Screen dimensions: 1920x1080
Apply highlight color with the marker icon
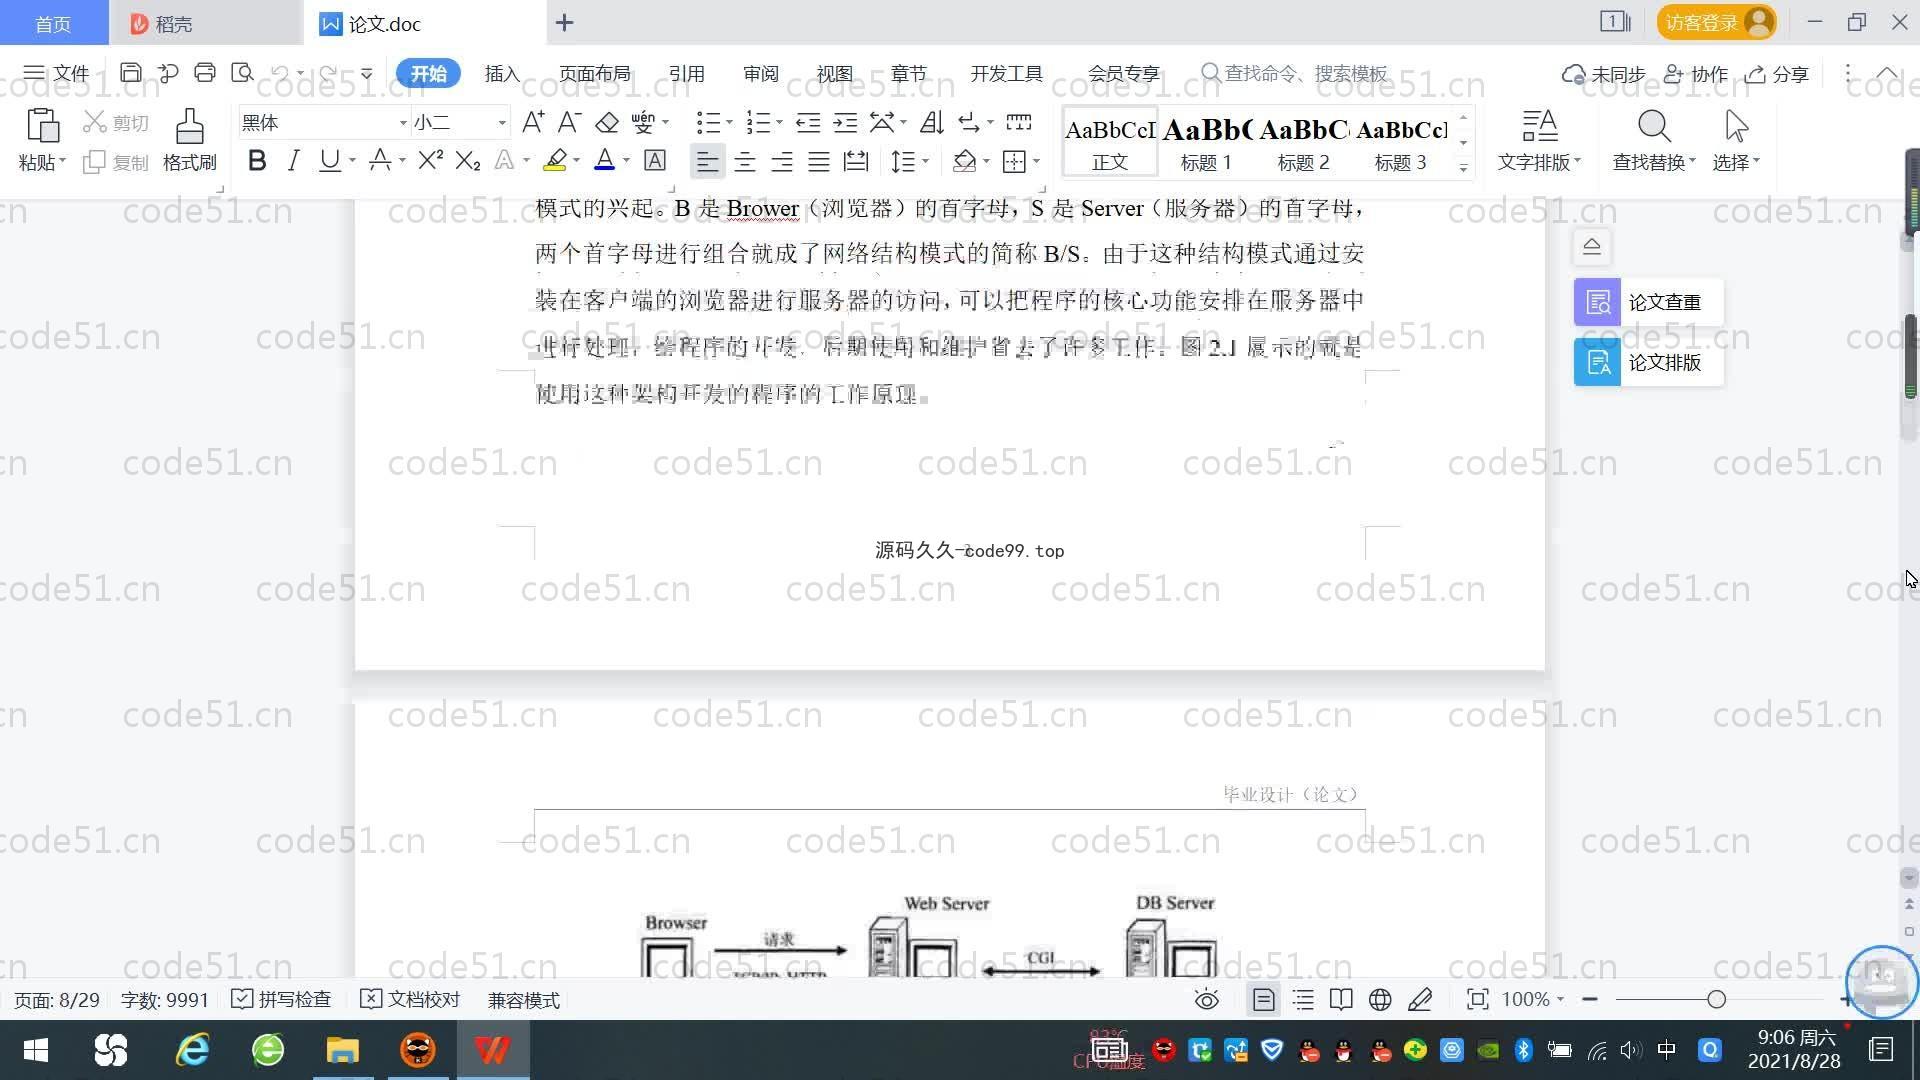[x=555, y=161]
